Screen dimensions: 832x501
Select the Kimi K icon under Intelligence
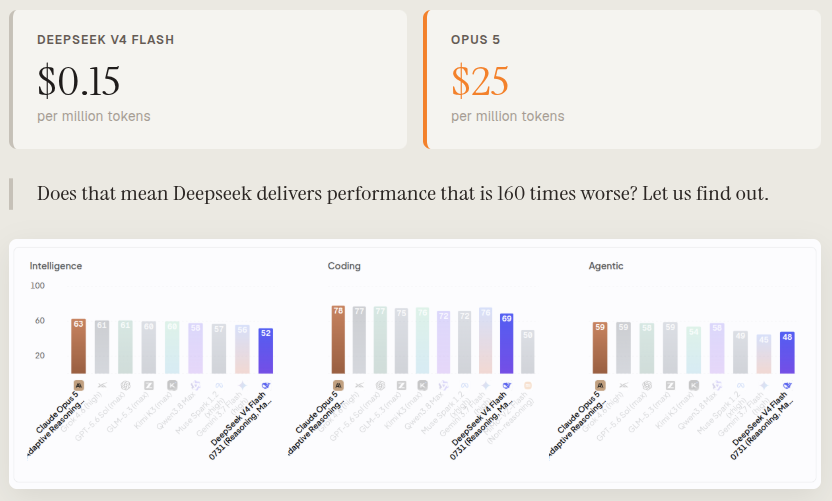coord(172,385)
